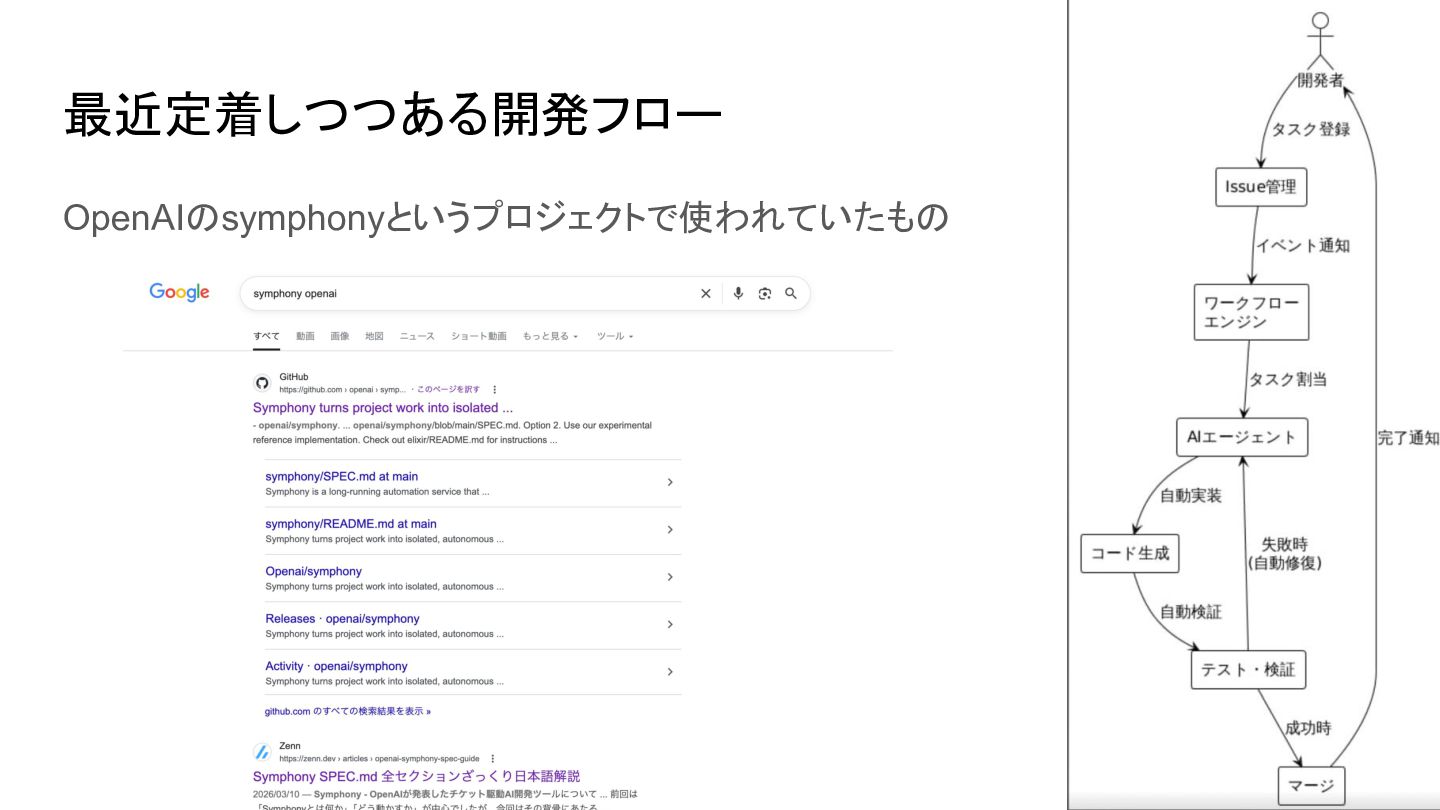Click the slide title '最近定着しつつある開発フロー'
Screen dimensions: 1440x810
pyautogui.click(x=392, y=114)
